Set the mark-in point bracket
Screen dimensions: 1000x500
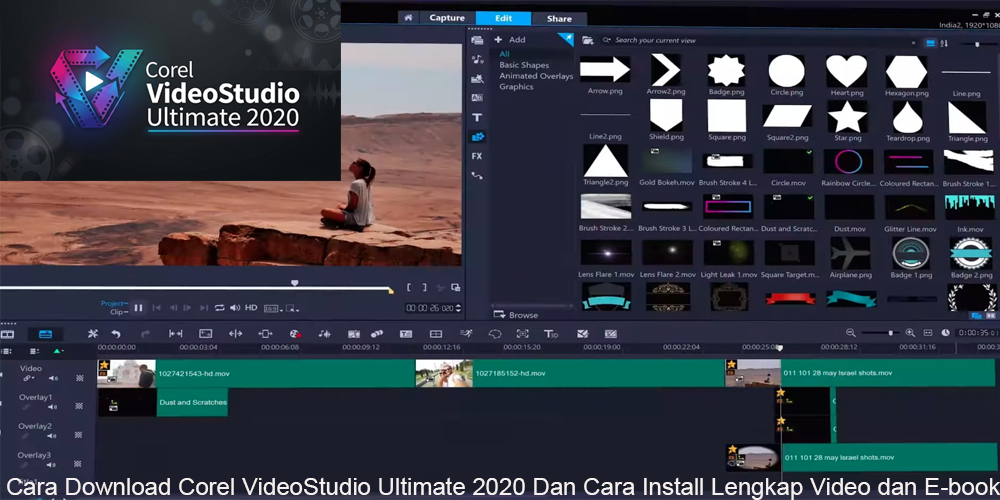(x=409, y=288)
